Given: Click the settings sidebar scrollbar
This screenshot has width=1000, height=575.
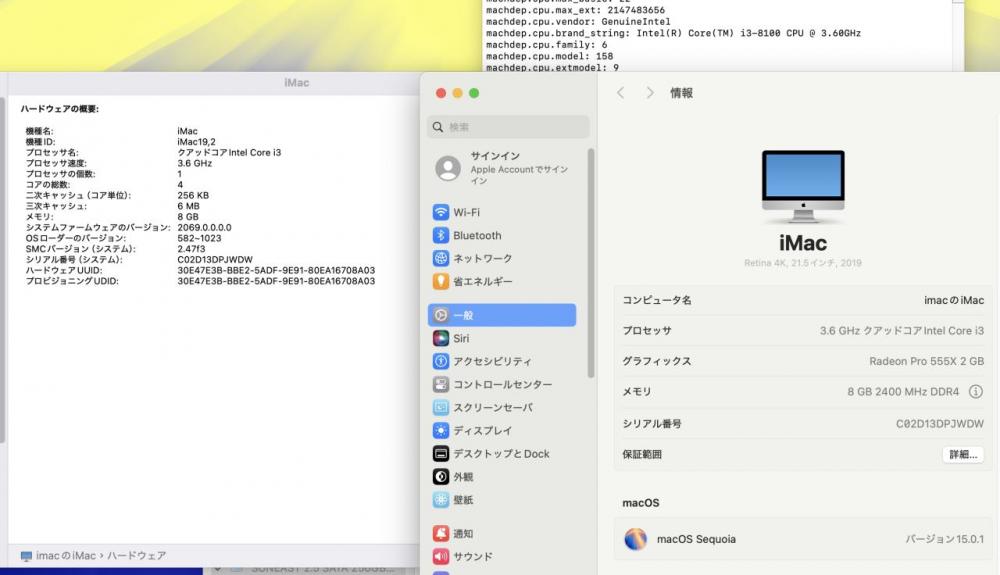Looking at the screenshot, I should (x=591, y=263).
